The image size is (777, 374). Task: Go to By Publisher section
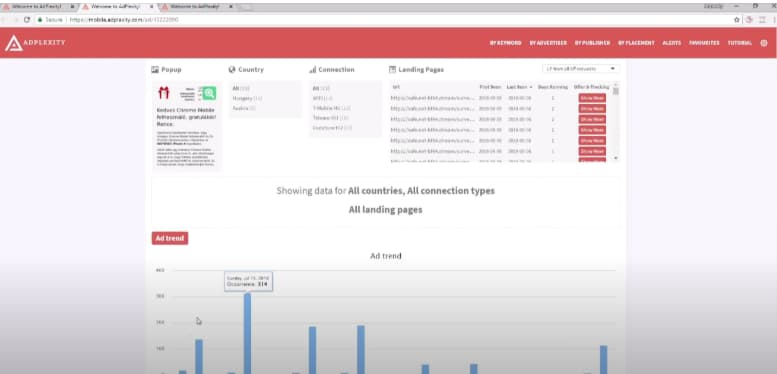(x=592, y=43)
